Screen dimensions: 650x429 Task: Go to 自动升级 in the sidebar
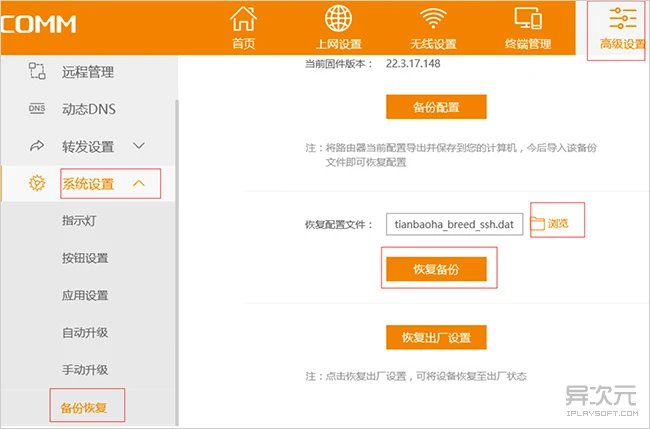[85, 333]
